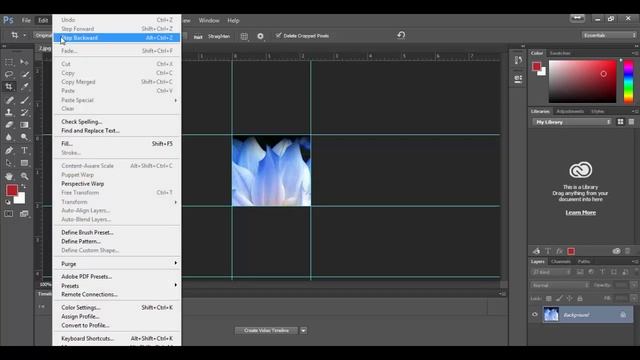640x360 pixels.
Task: Switch to the Channels tab
Action: [560, 261]
